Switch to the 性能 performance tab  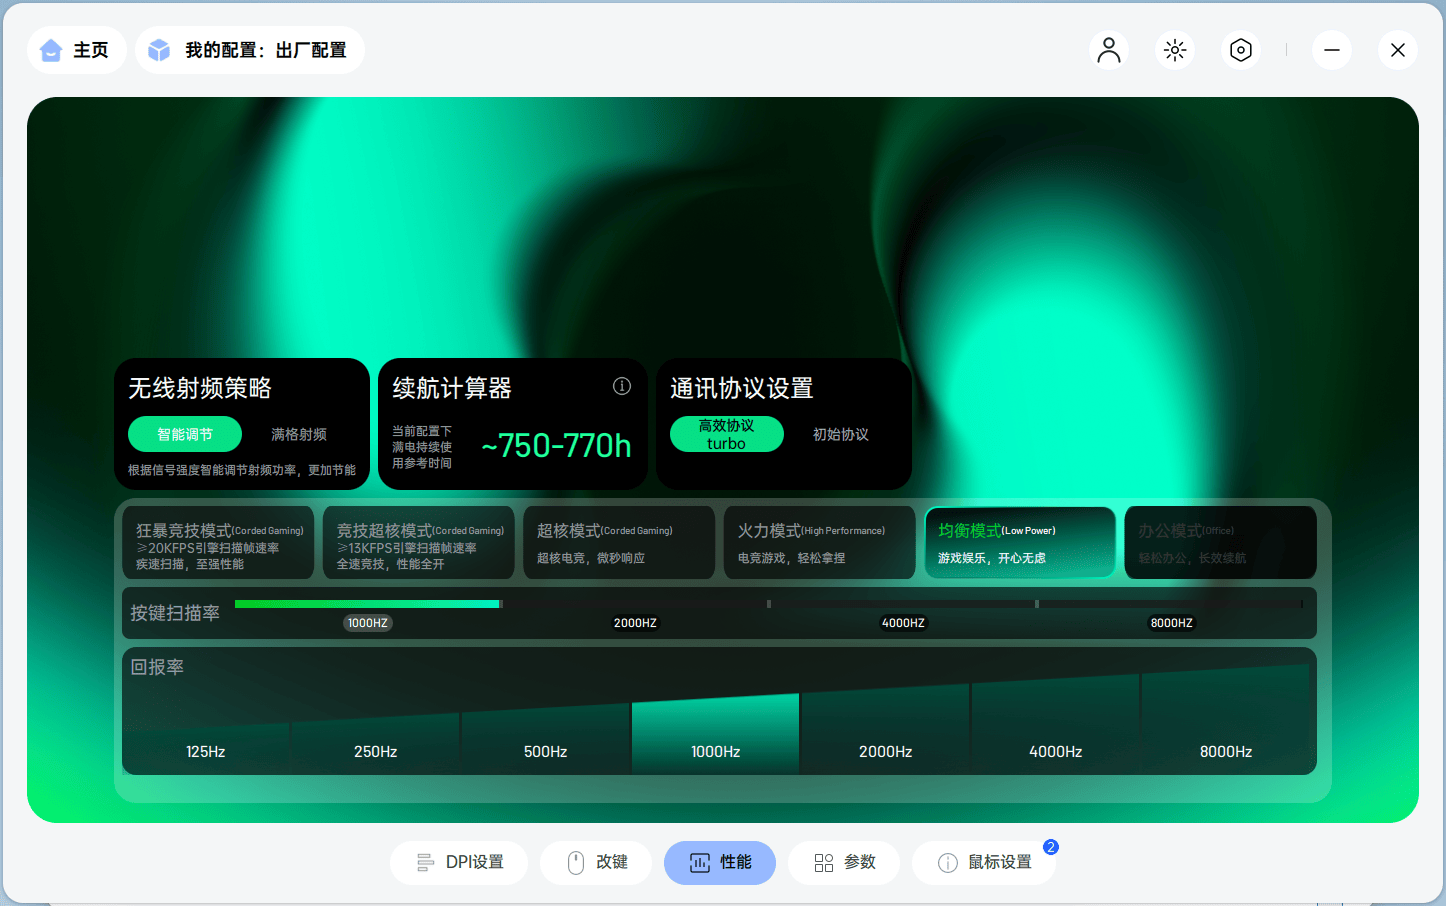coord(719,862)
